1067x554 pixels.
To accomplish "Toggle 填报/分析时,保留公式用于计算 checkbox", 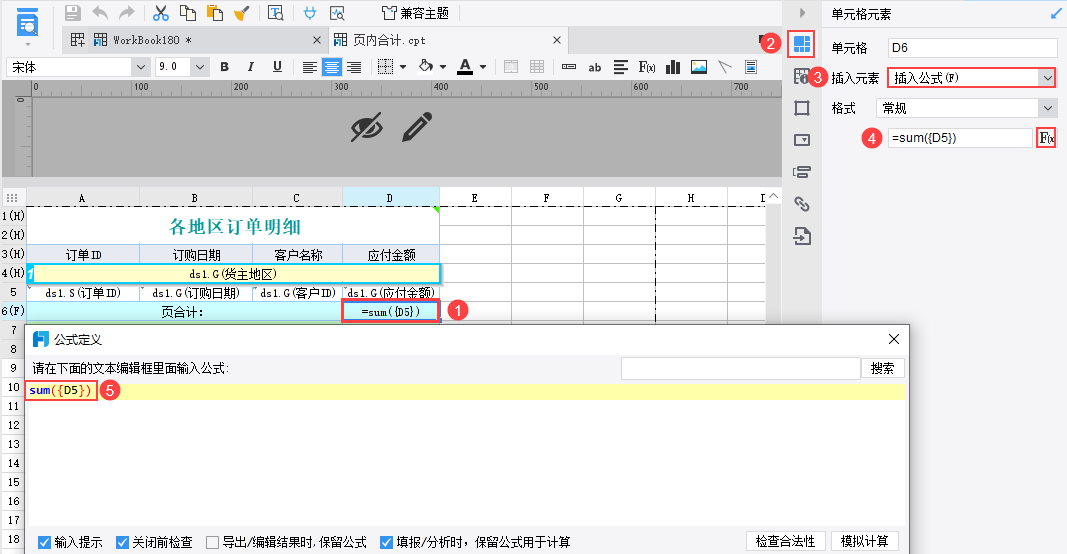I will (x=386, y=542).
